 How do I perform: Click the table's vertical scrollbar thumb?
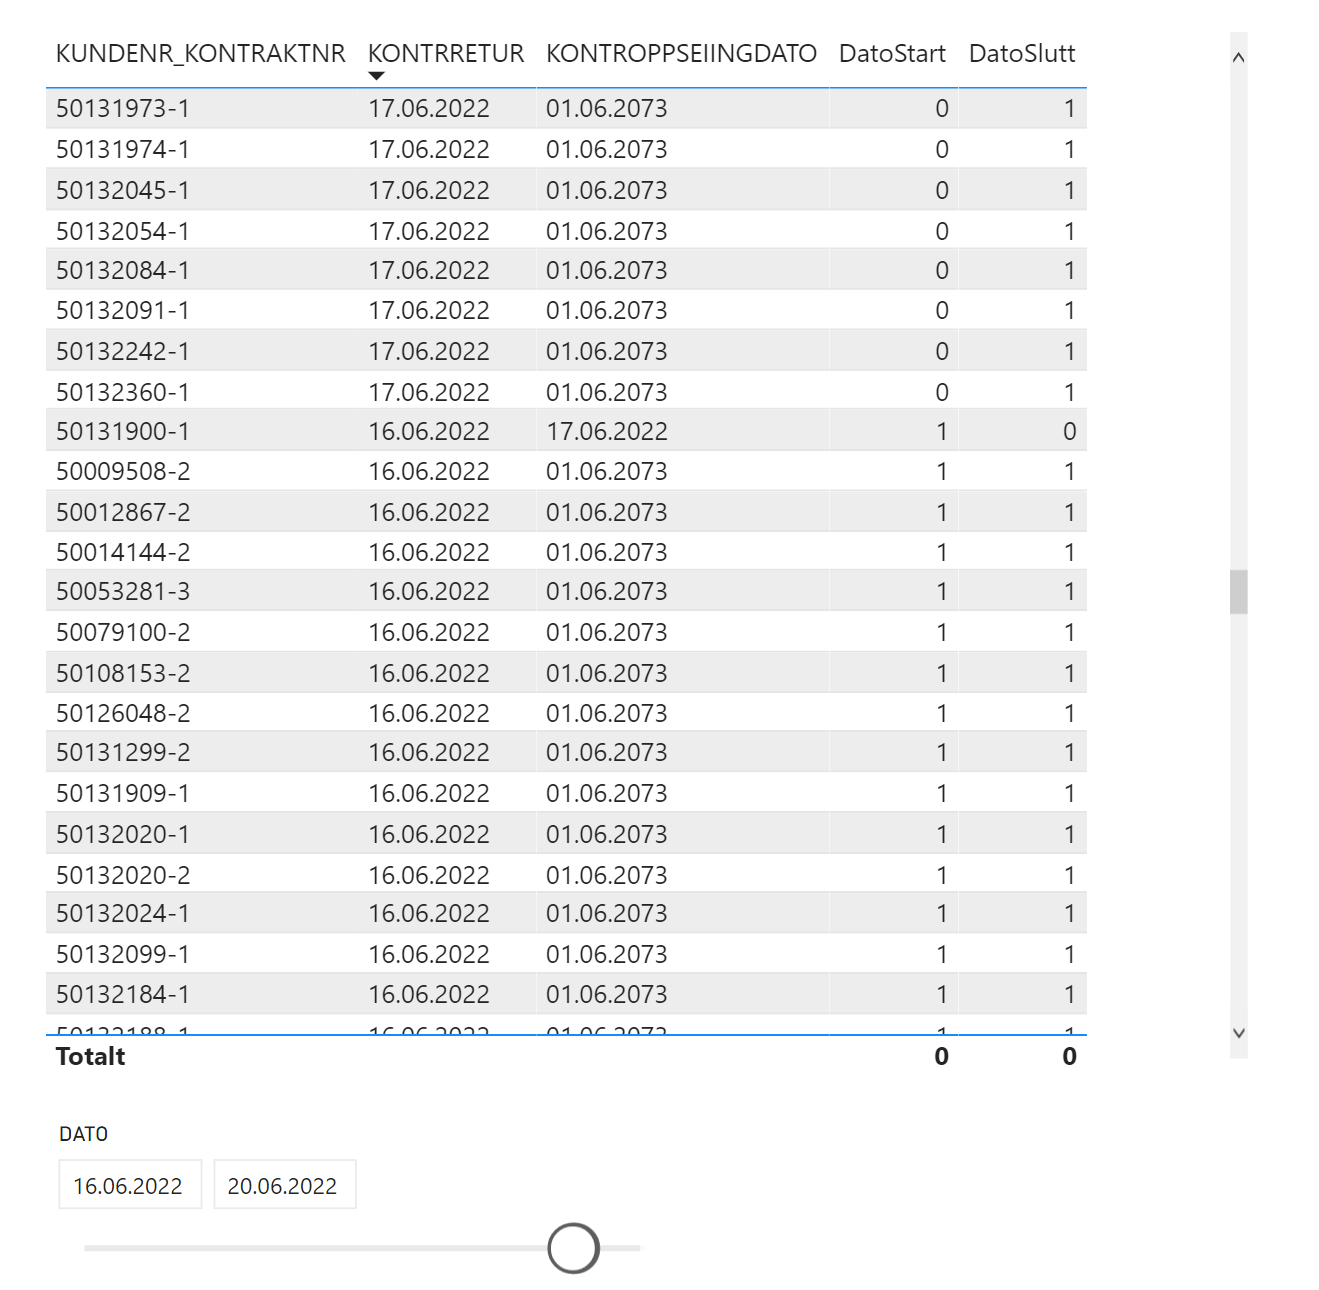(1238, 591)
